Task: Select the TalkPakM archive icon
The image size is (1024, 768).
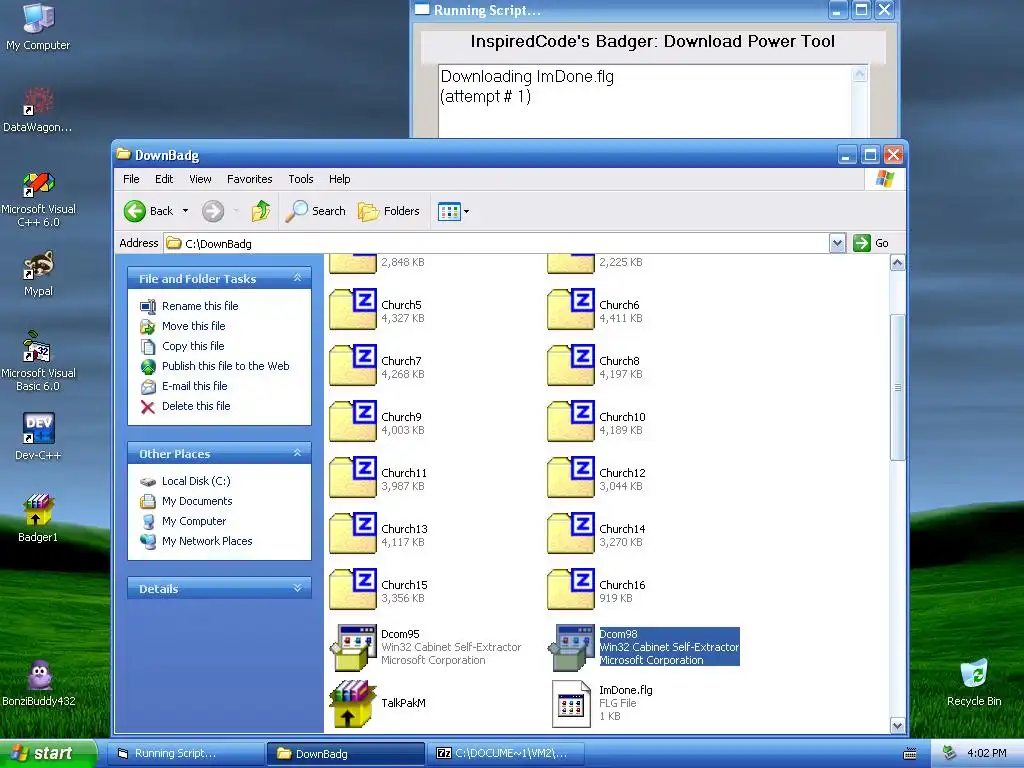Action: point(353,703)
